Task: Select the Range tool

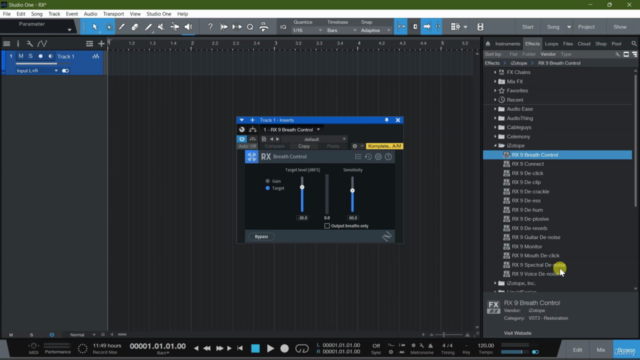Action: [x=109, y=27]
